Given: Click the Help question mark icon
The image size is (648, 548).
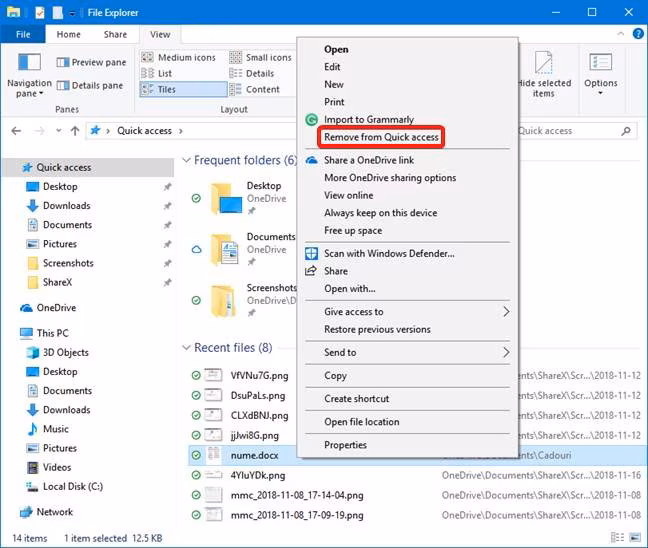Looking at the screenshot, I should click(638, 34).
